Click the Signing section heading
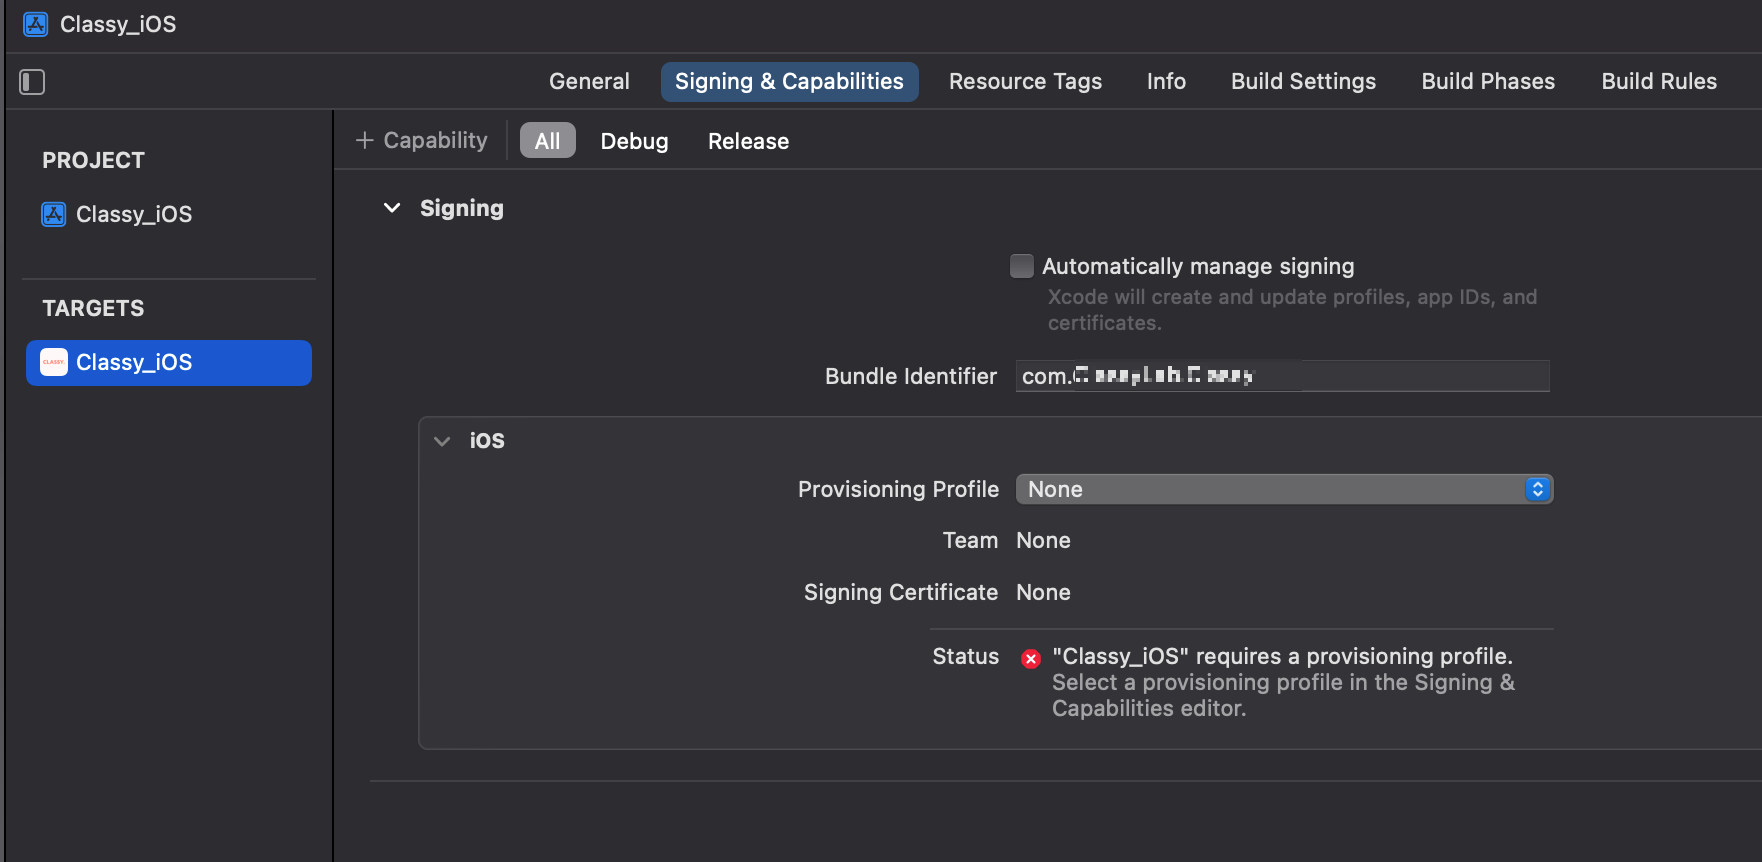 (462, 208)
